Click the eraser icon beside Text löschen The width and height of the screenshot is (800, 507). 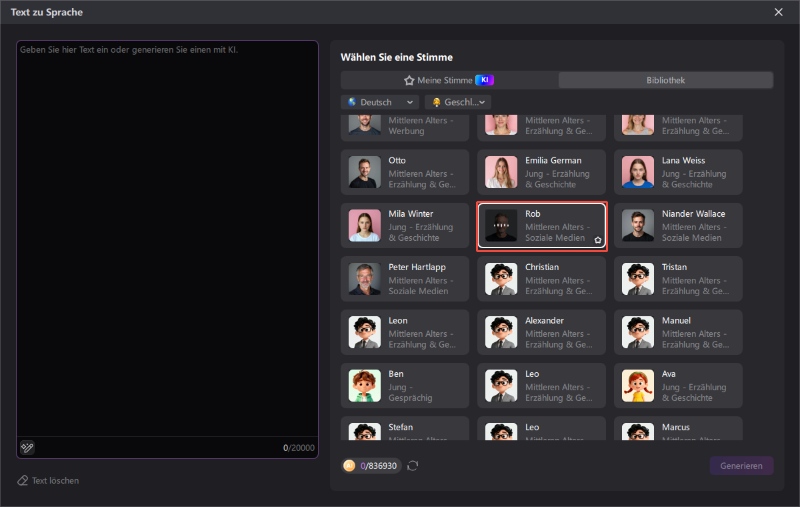pyautogui.click(x=22, y=481)
